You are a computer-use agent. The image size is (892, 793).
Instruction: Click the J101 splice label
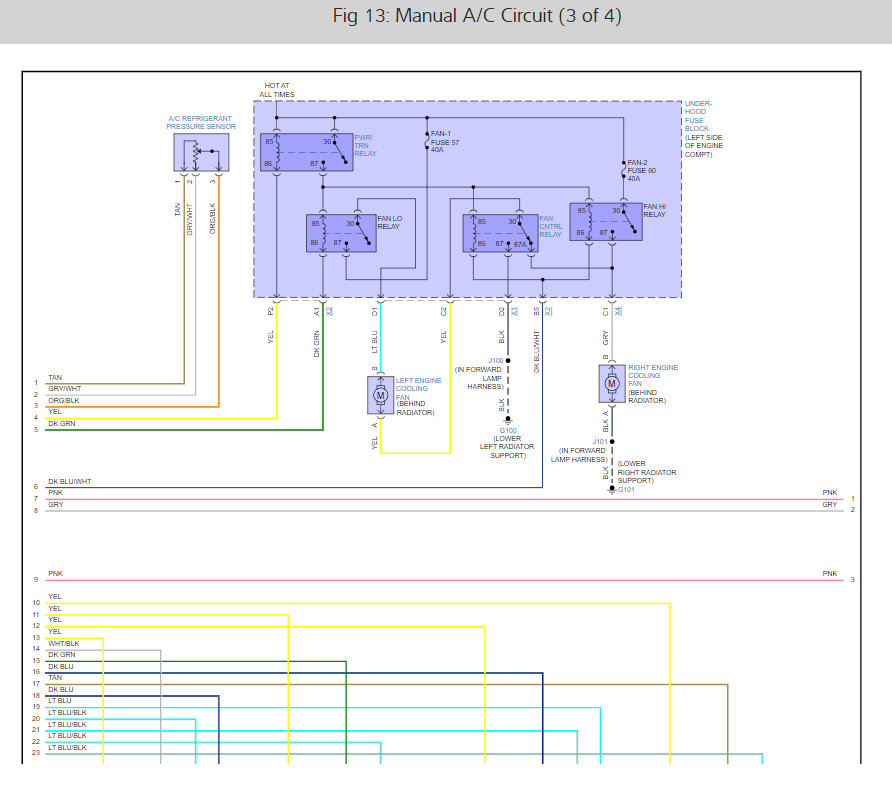coord(600,441)
